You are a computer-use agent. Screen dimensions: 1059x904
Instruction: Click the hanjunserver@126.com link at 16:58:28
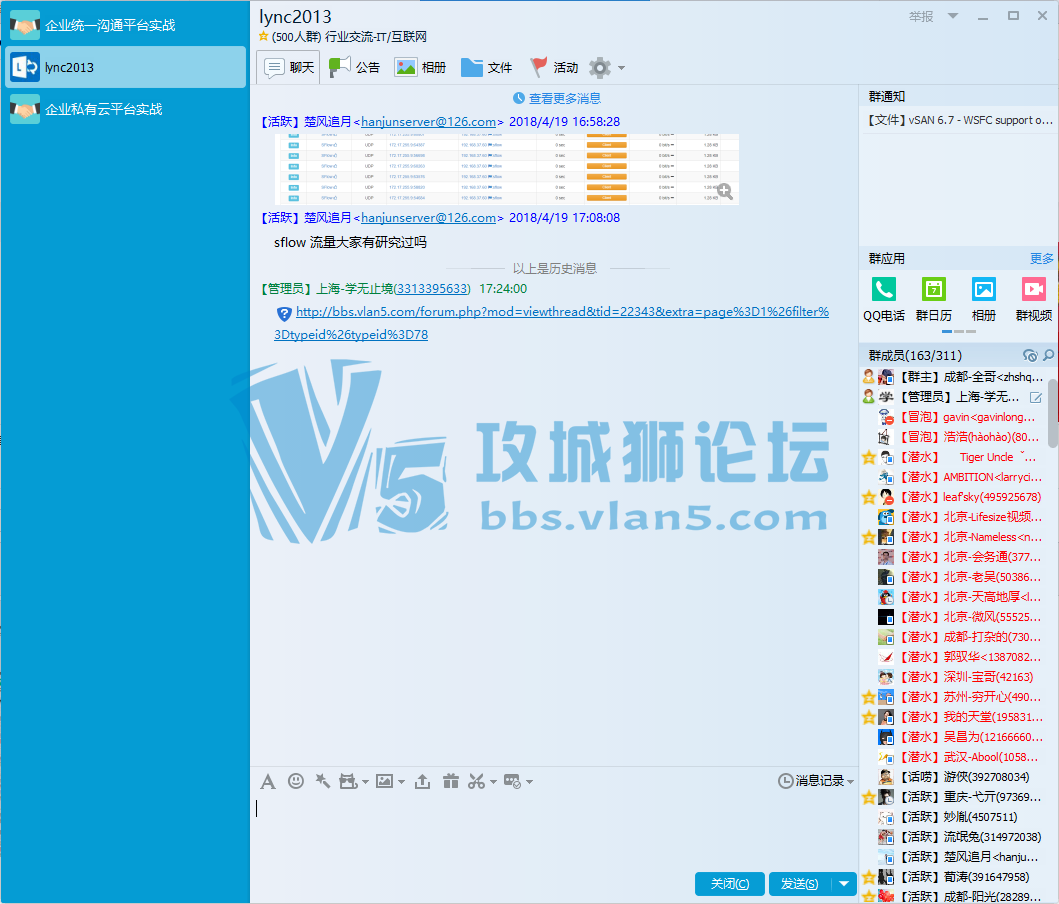pyautogui.click(x=428, y=122)
